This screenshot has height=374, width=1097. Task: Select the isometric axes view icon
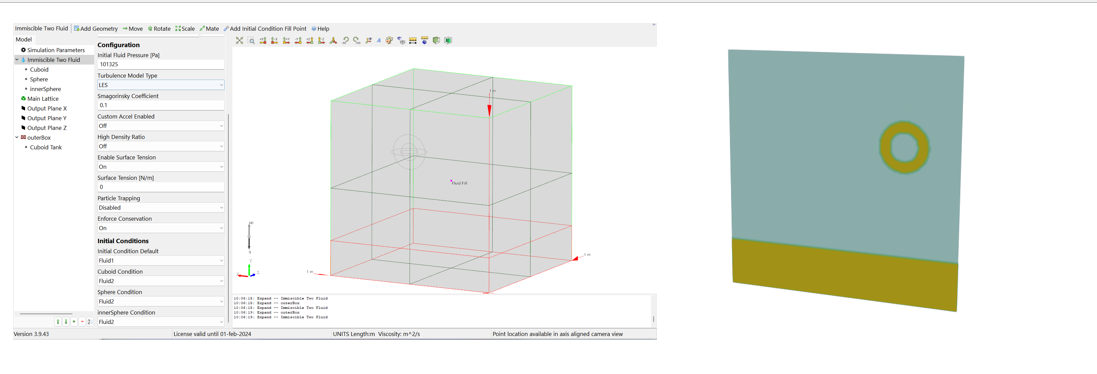point(334,41)
